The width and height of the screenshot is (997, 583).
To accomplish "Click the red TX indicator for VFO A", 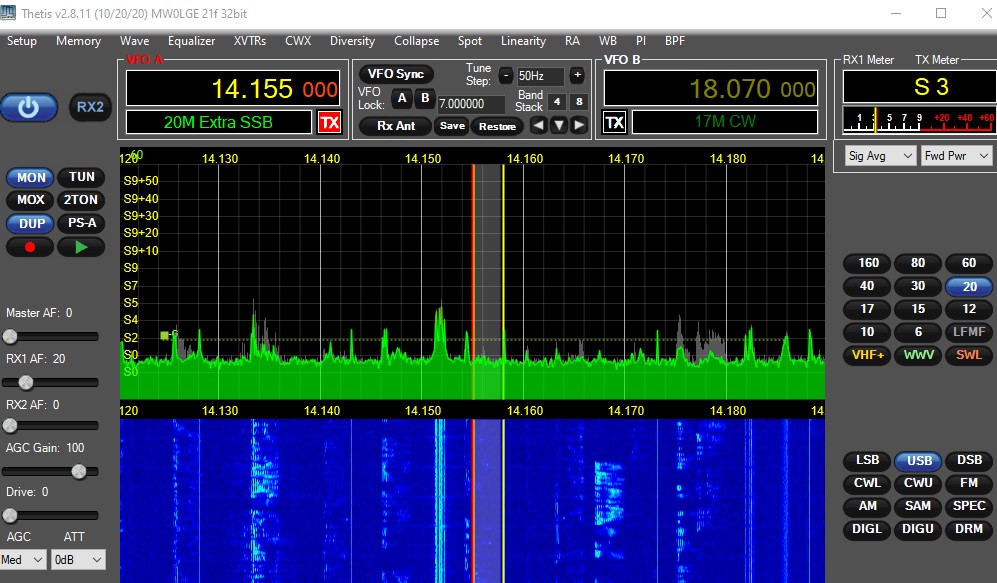I will (x=329, y=122).
